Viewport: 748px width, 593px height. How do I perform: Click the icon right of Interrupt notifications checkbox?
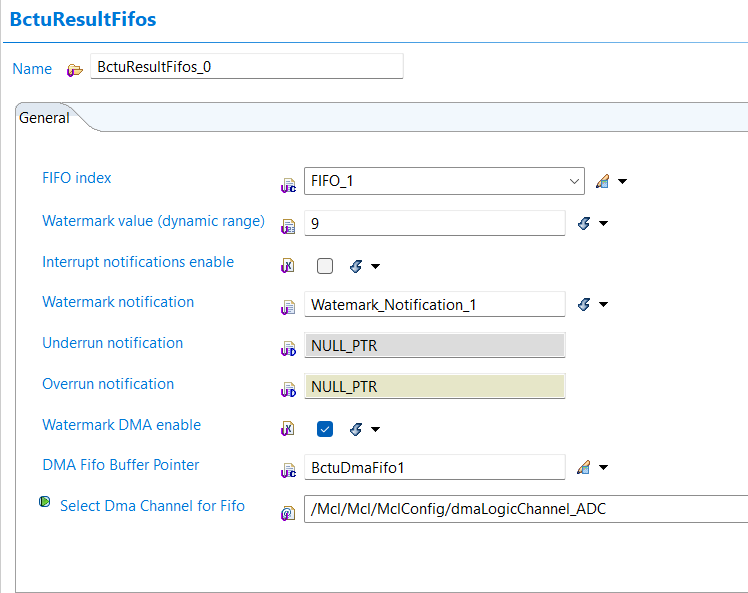pyautogui.click(x=355, y=266)
